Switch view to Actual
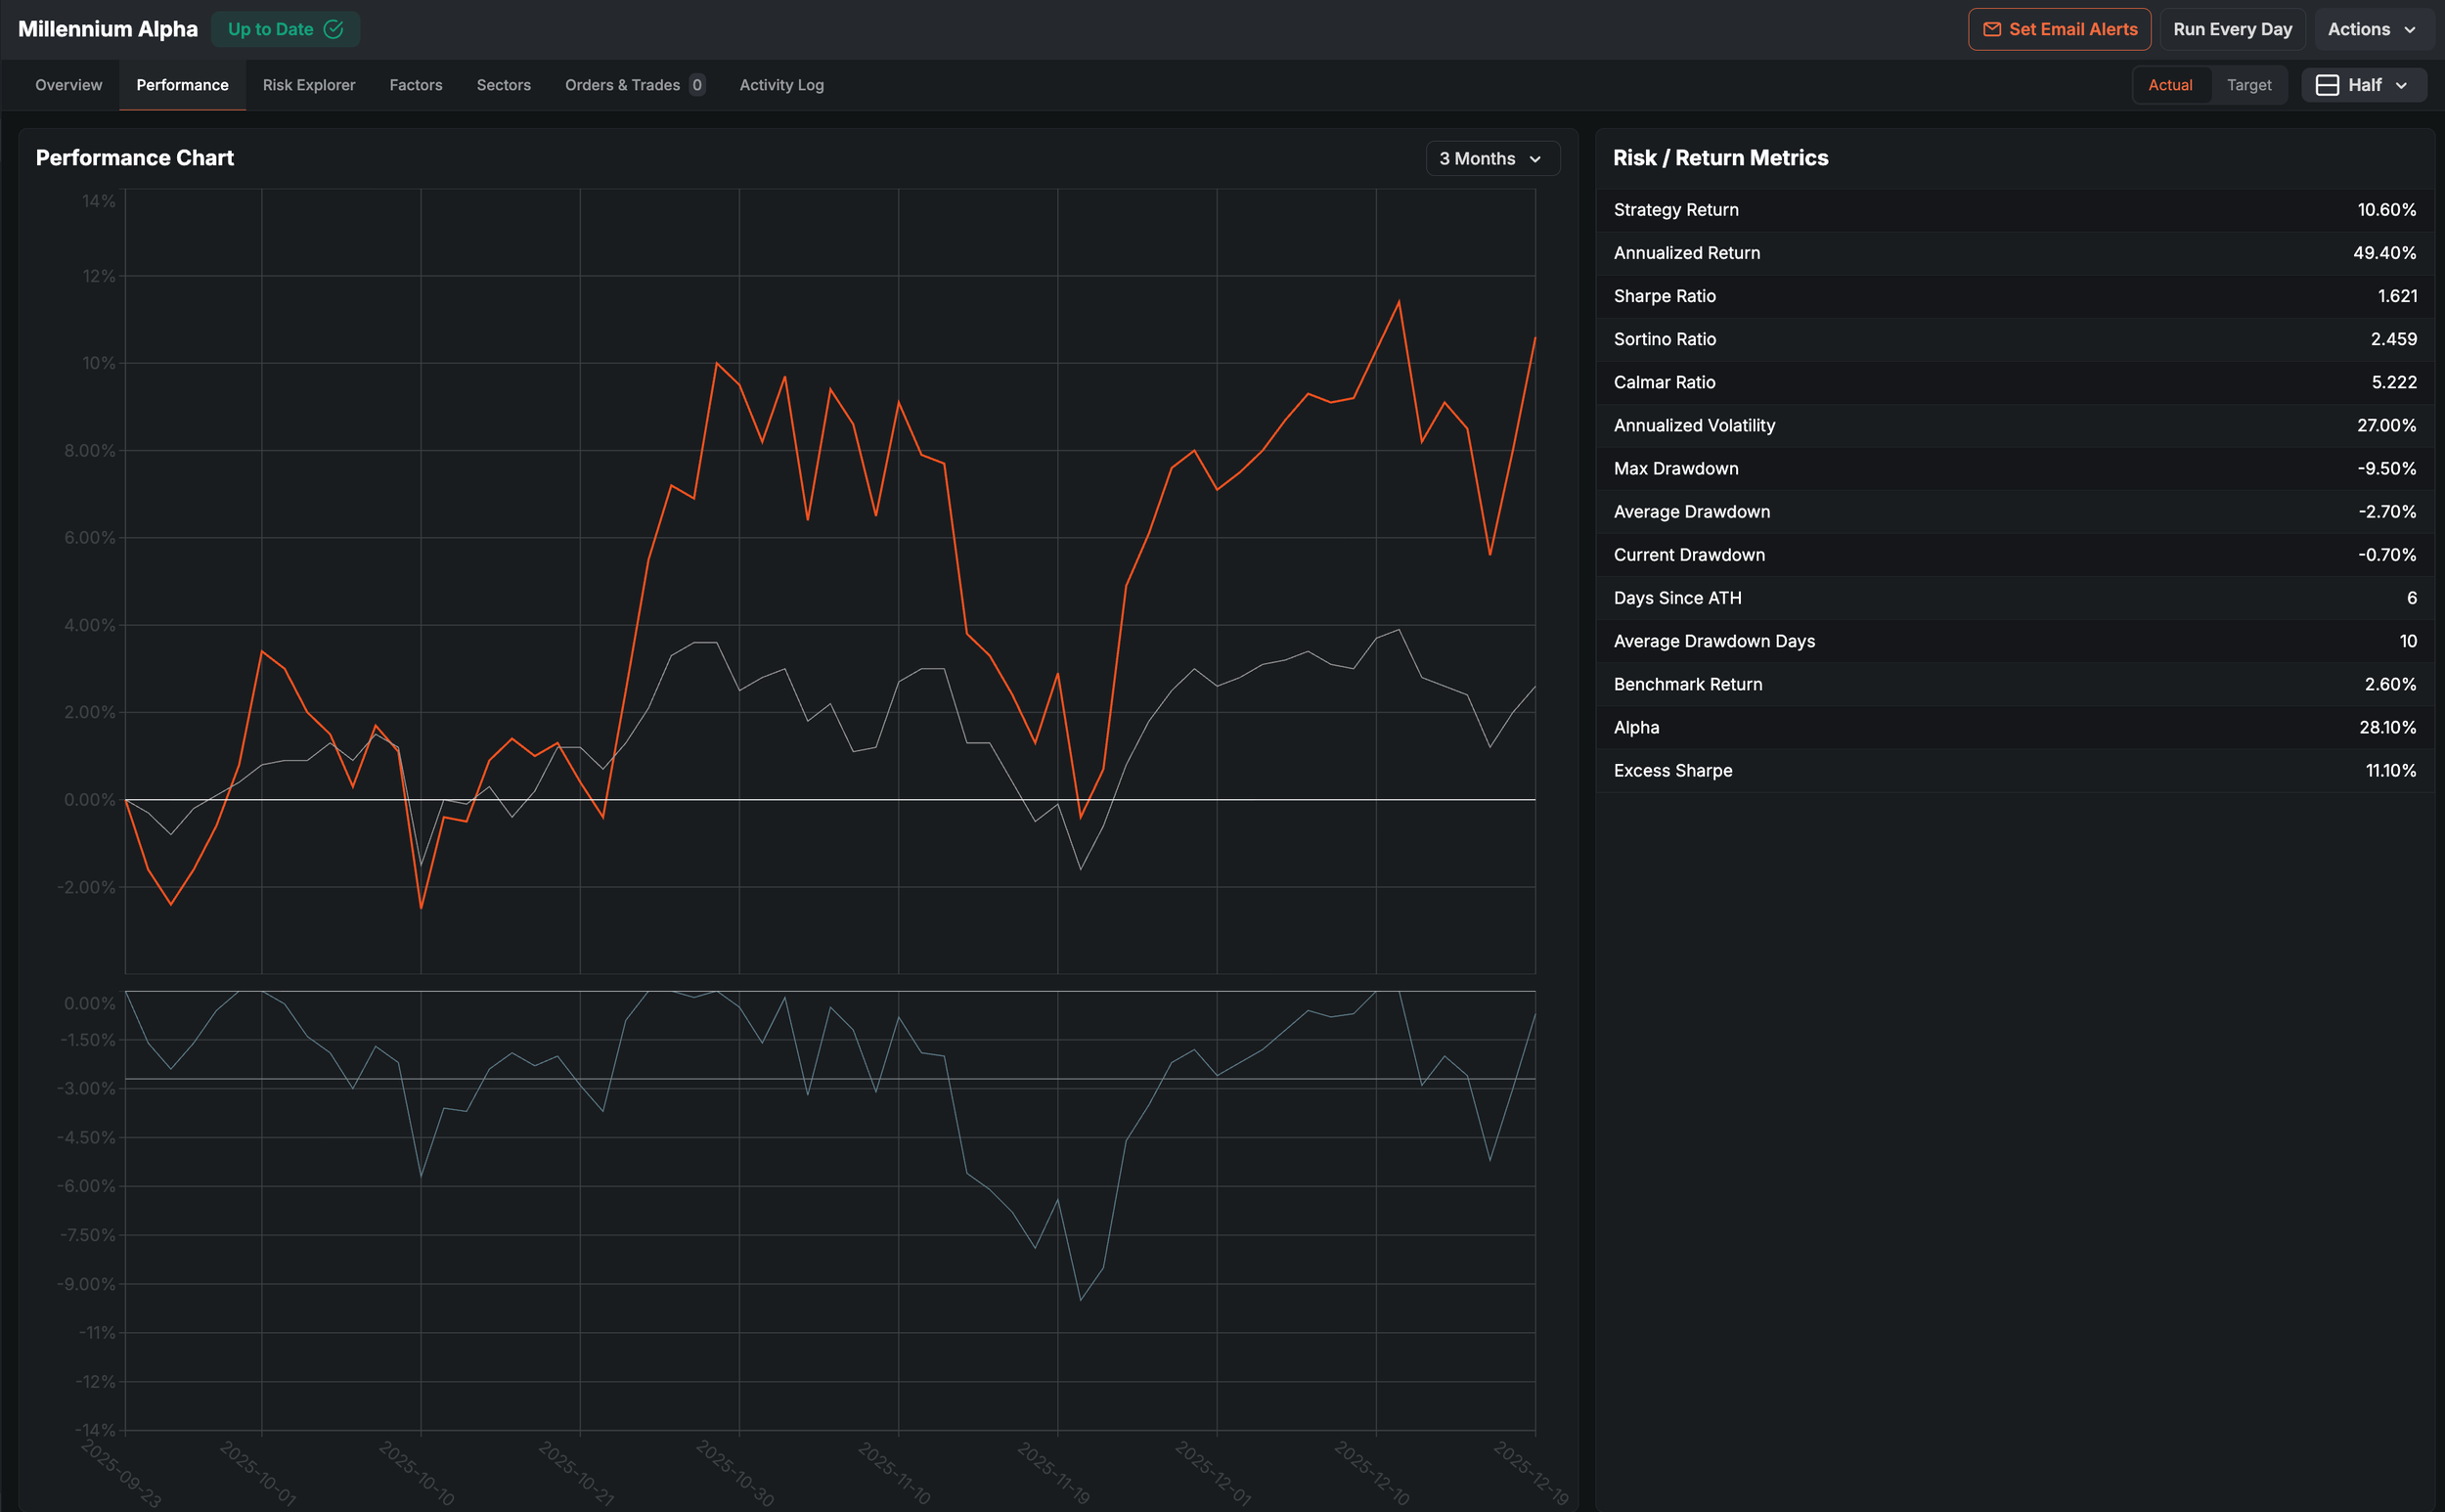This screenshot has width=2445, height=1512. pyautogui.click(x=2170, y=85)
